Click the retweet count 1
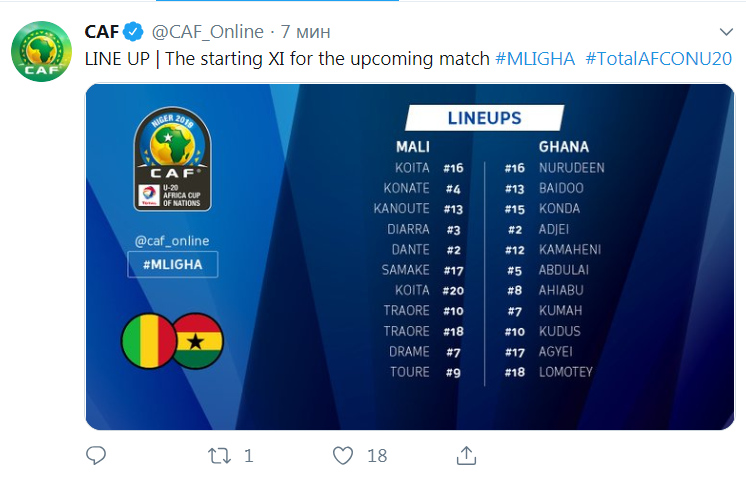Viewport: 746px width, 480px height. [248, 456]
